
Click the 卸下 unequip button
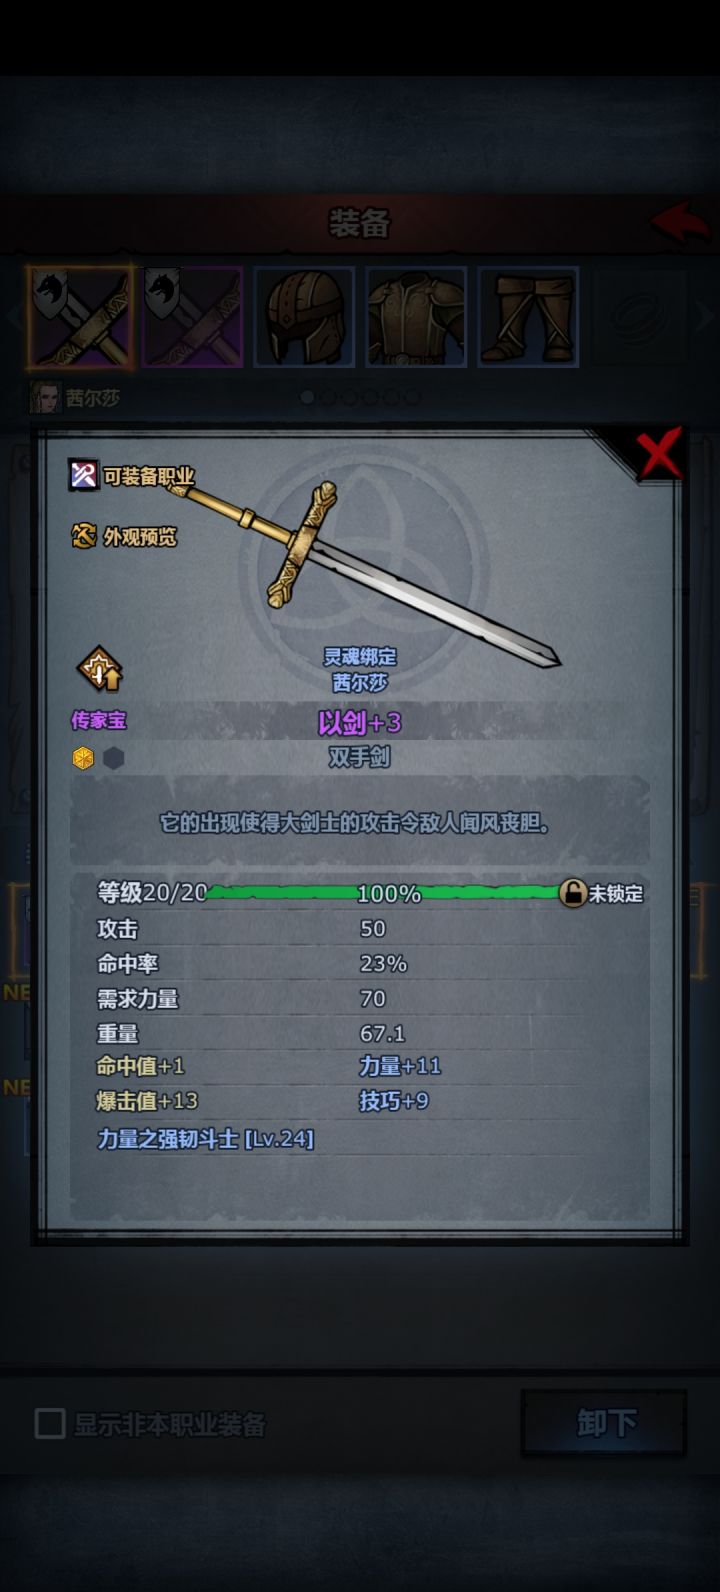[x=604, y=1422]
